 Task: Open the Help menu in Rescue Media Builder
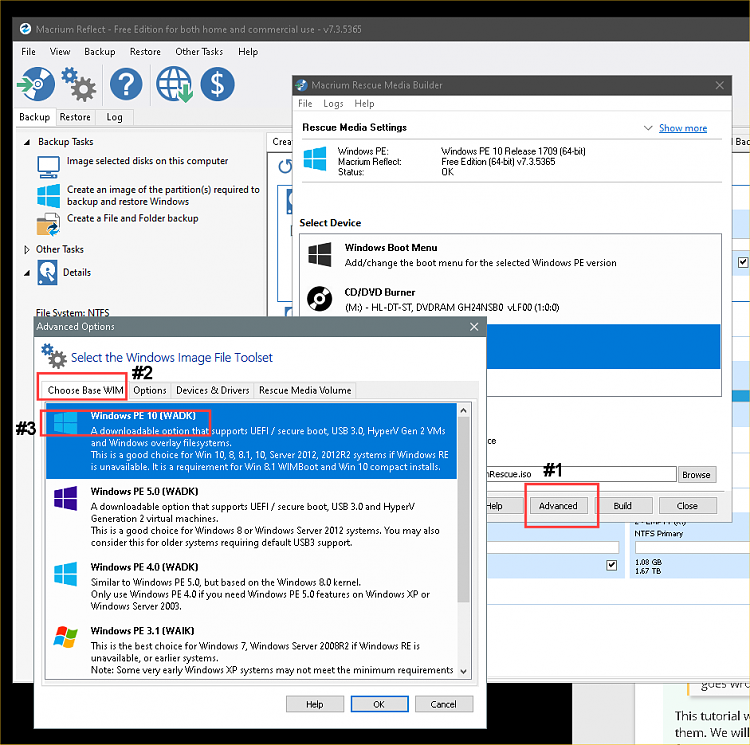[364, 104]
